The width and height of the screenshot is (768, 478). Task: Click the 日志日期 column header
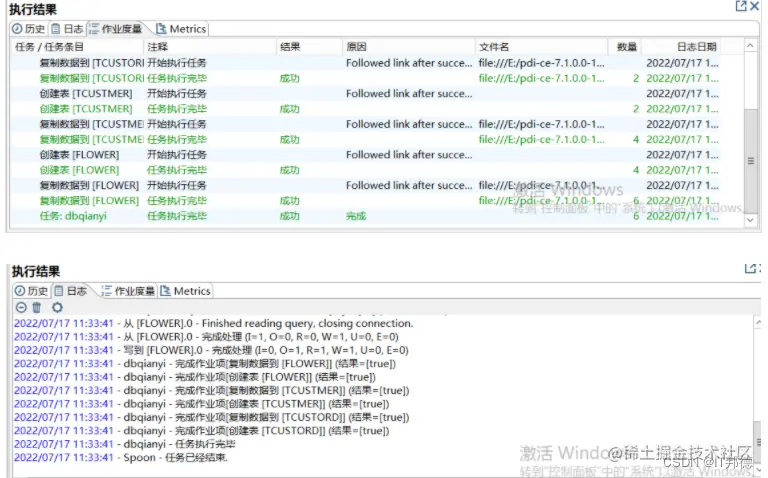[681, 47]
